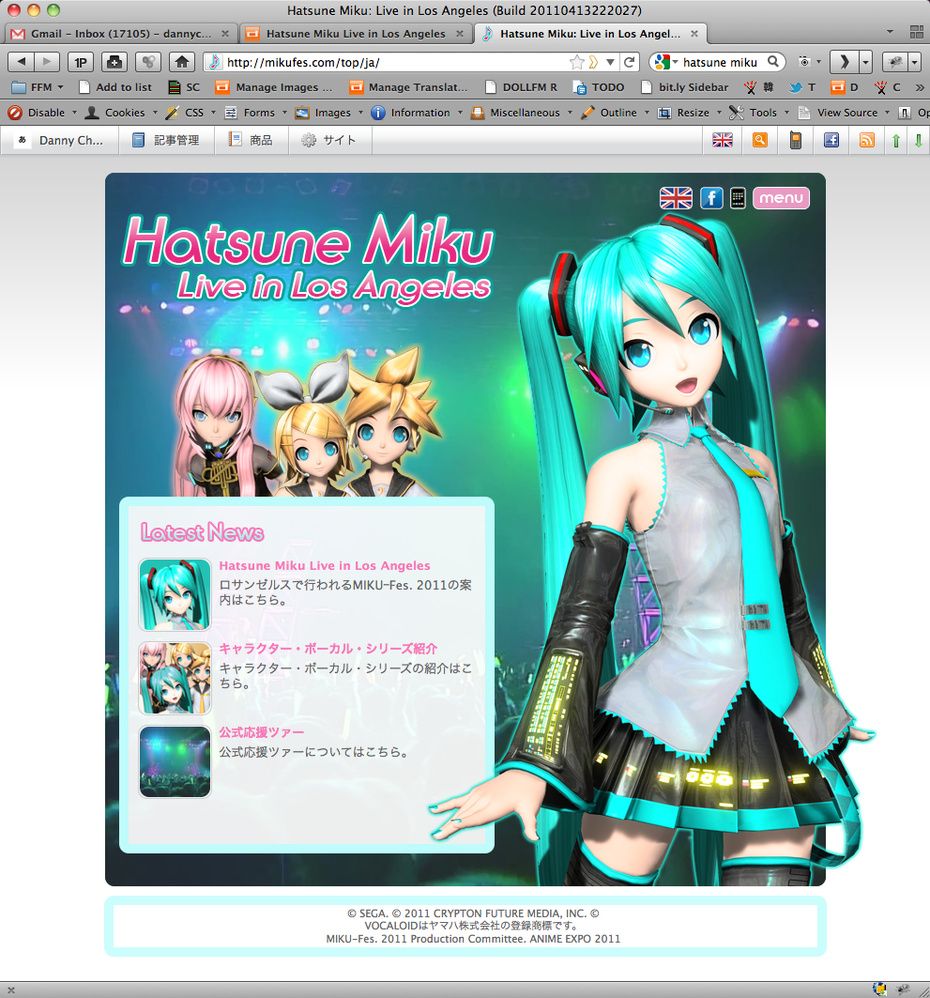Screen dimensions: 930x998
Task: Open the Hatsune Miku Live in Los Angeles news link
Action: (324, 566)
